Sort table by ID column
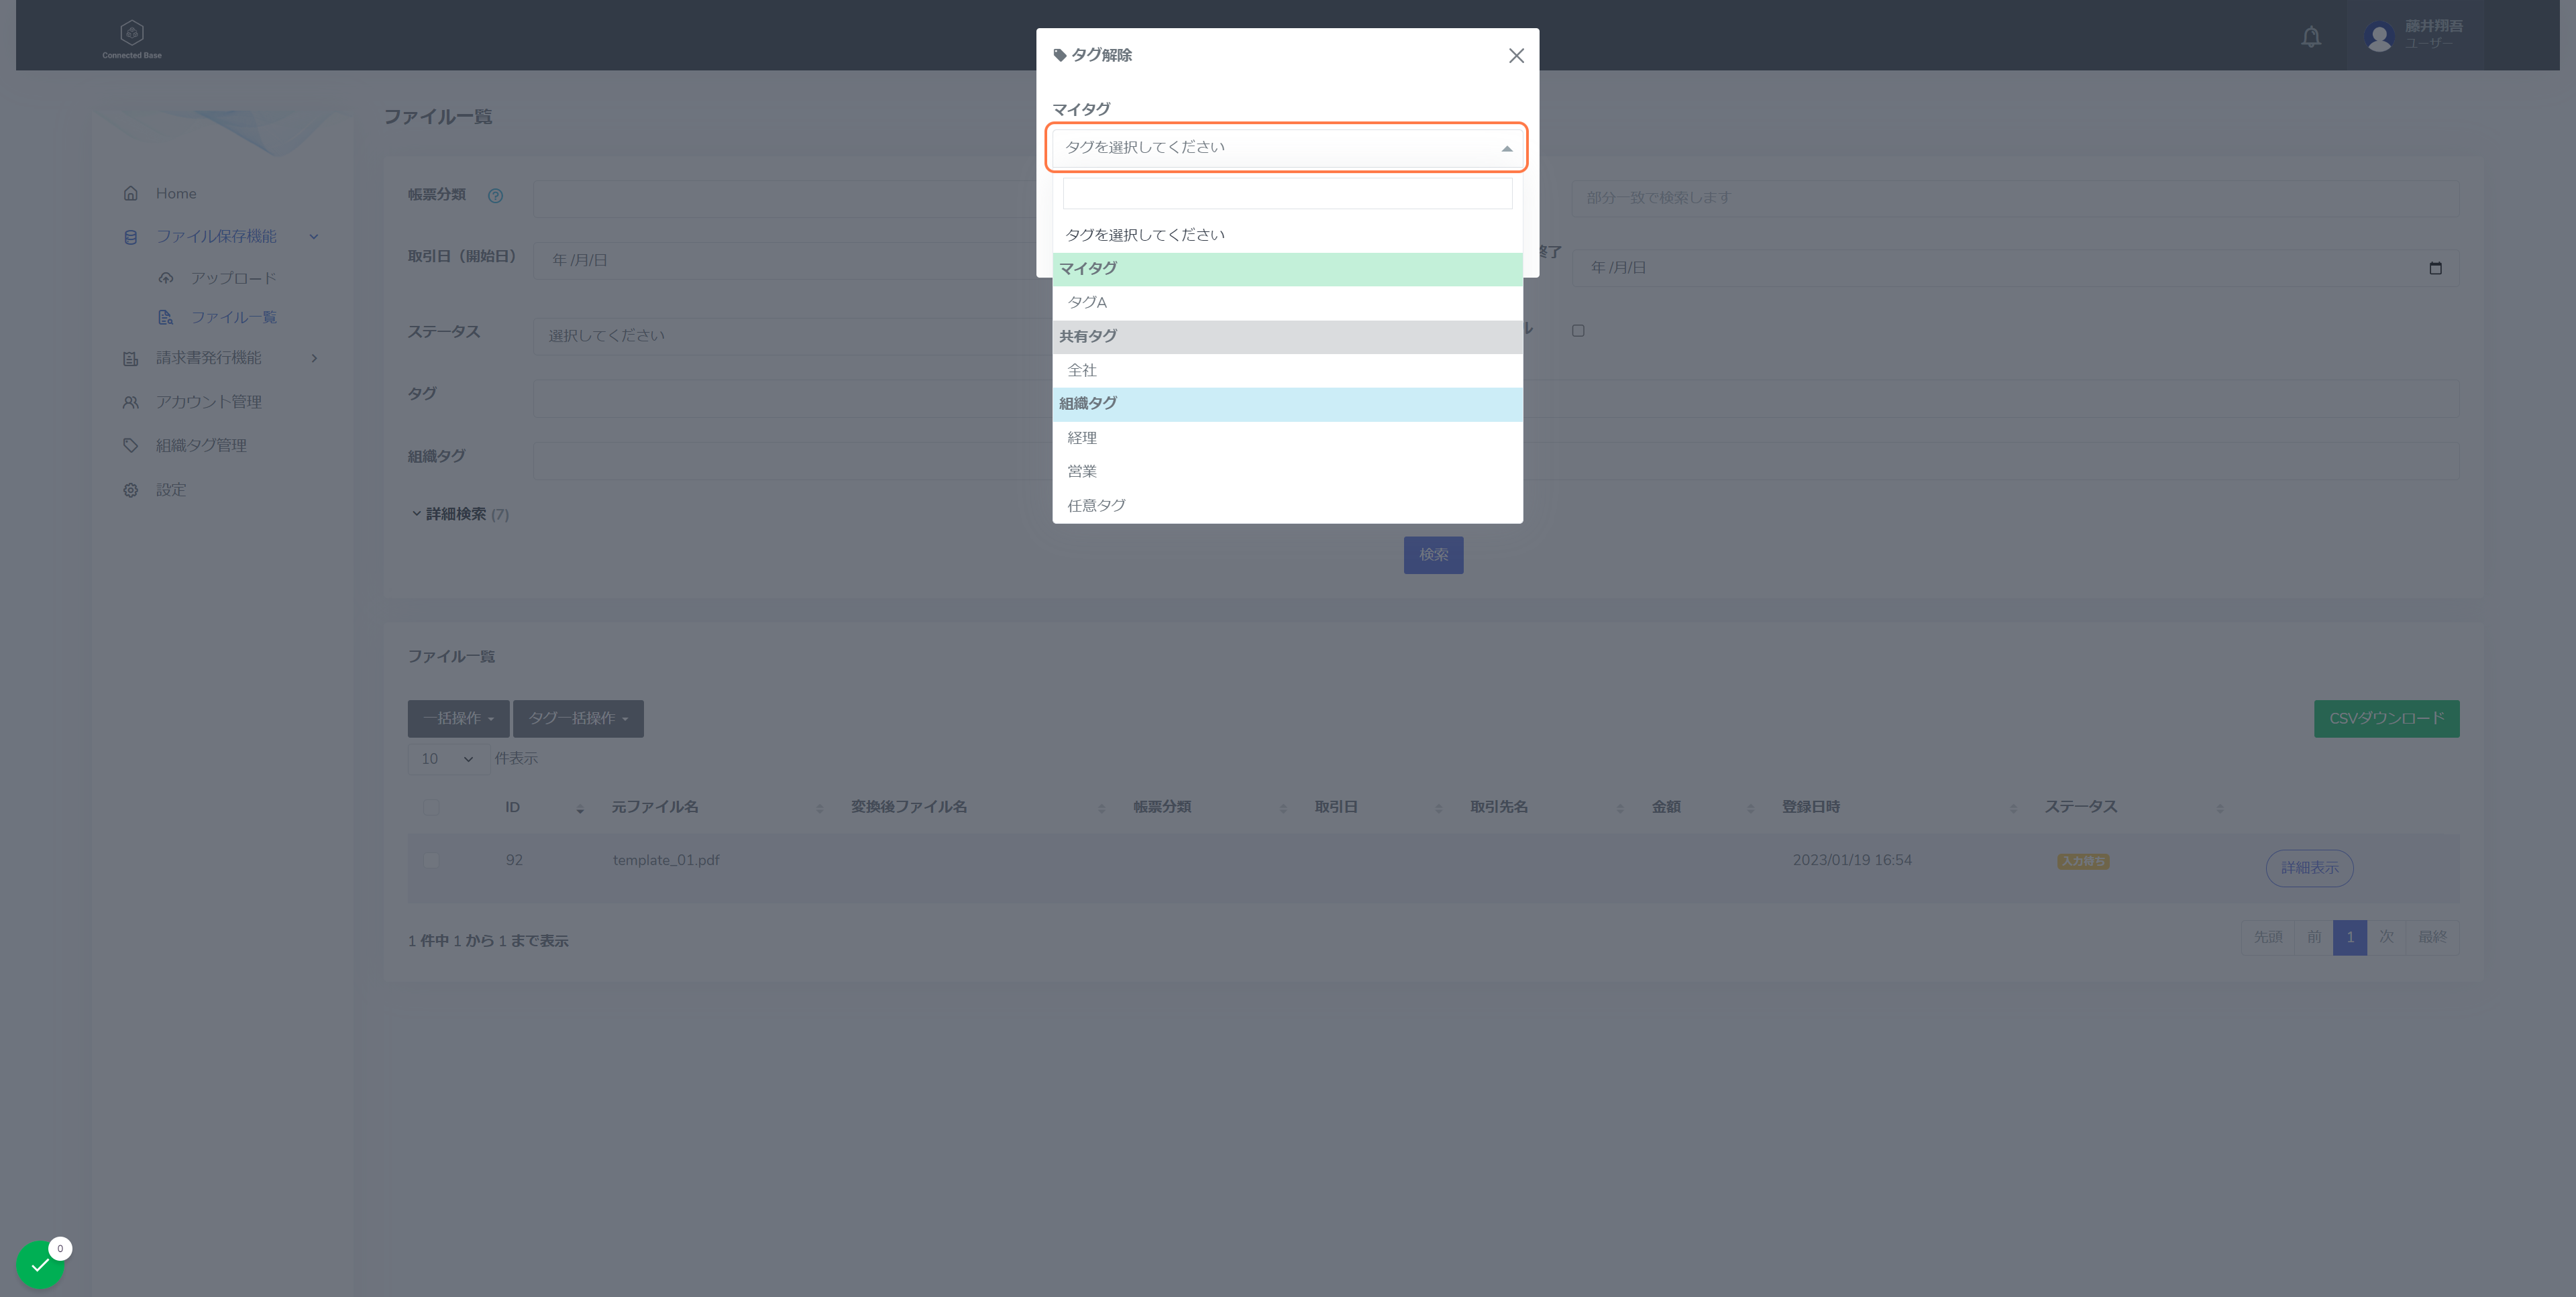 pos(545,808)
